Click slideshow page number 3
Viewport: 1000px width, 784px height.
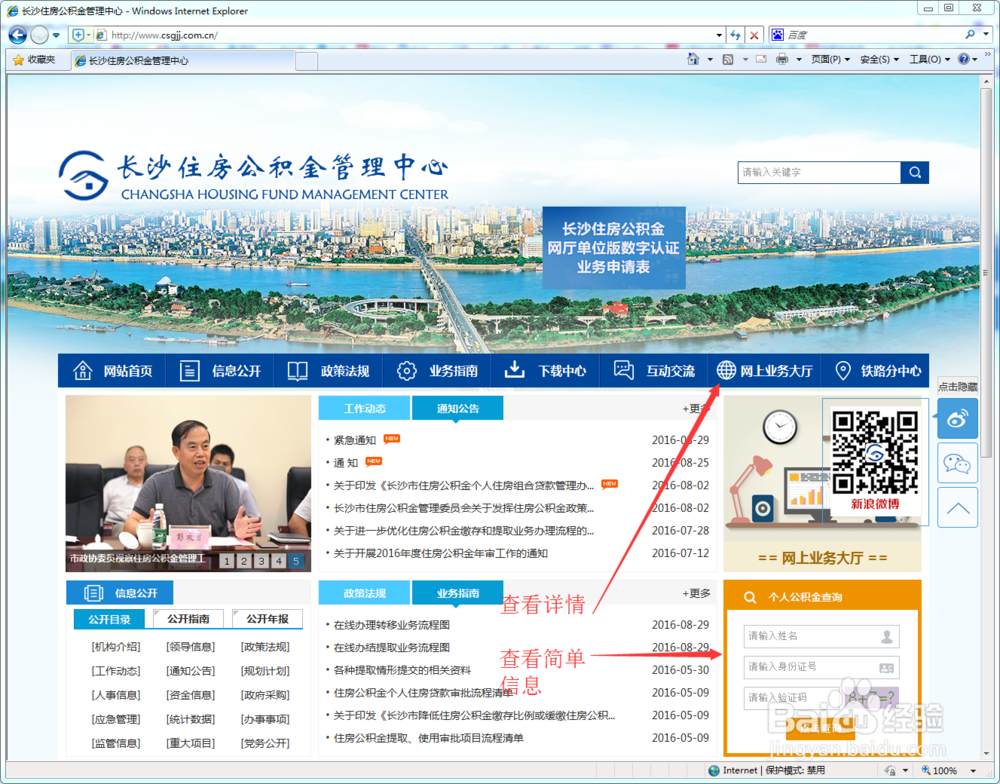[261, 561]
